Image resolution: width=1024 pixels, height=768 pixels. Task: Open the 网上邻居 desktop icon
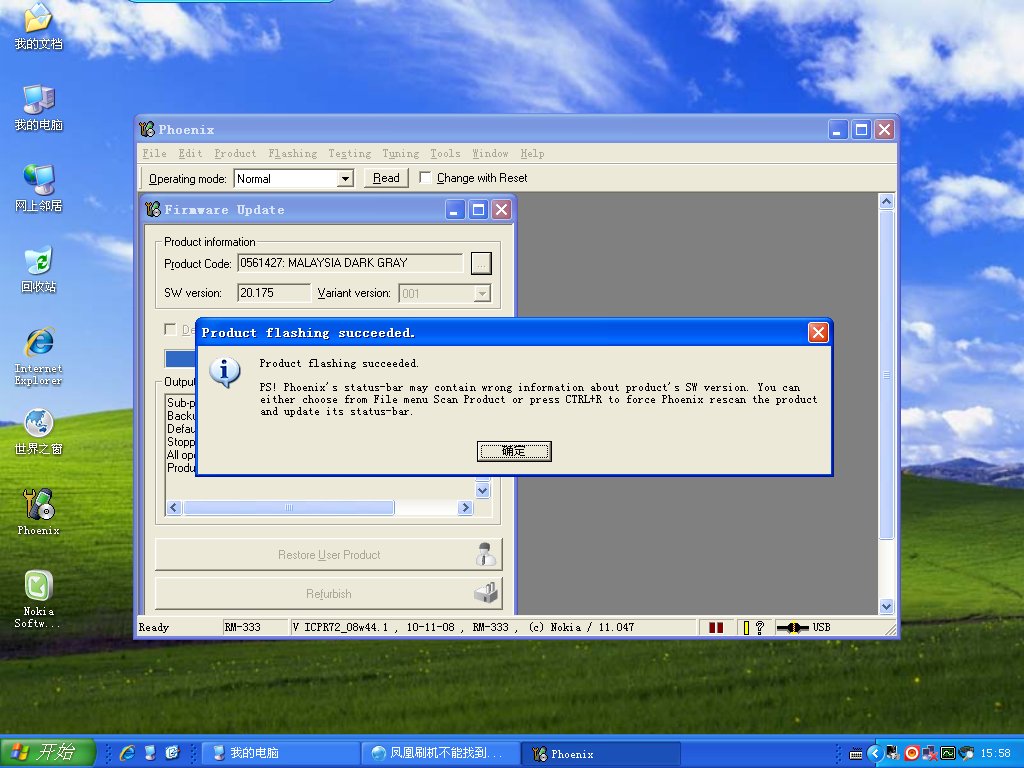click(x=38, y=189)
